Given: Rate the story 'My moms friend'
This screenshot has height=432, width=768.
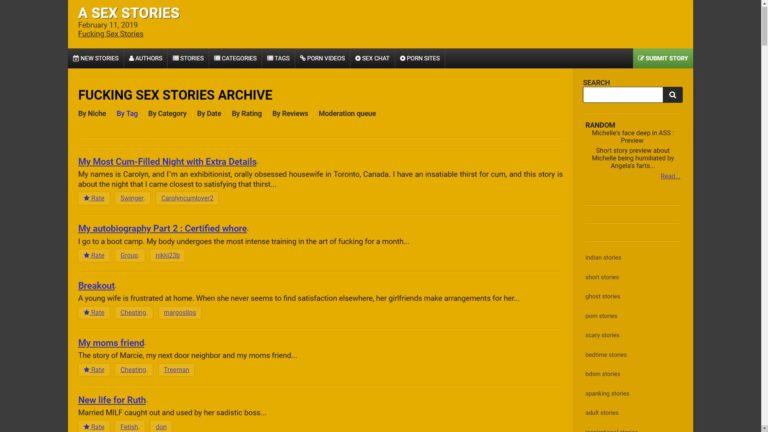Looking at the screenshot, I should pyautogui.click(x=94, y=369).
